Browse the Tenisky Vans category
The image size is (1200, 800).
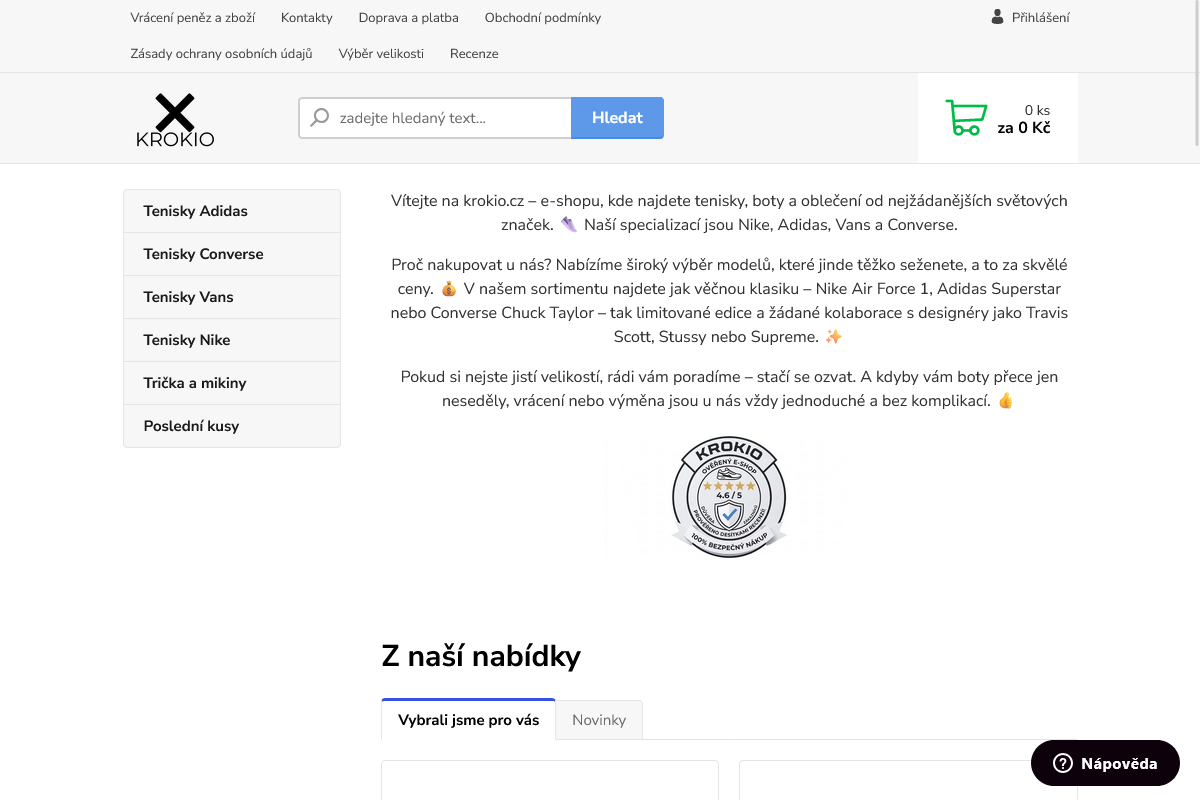pyautogui.click(x=188, y=297)
